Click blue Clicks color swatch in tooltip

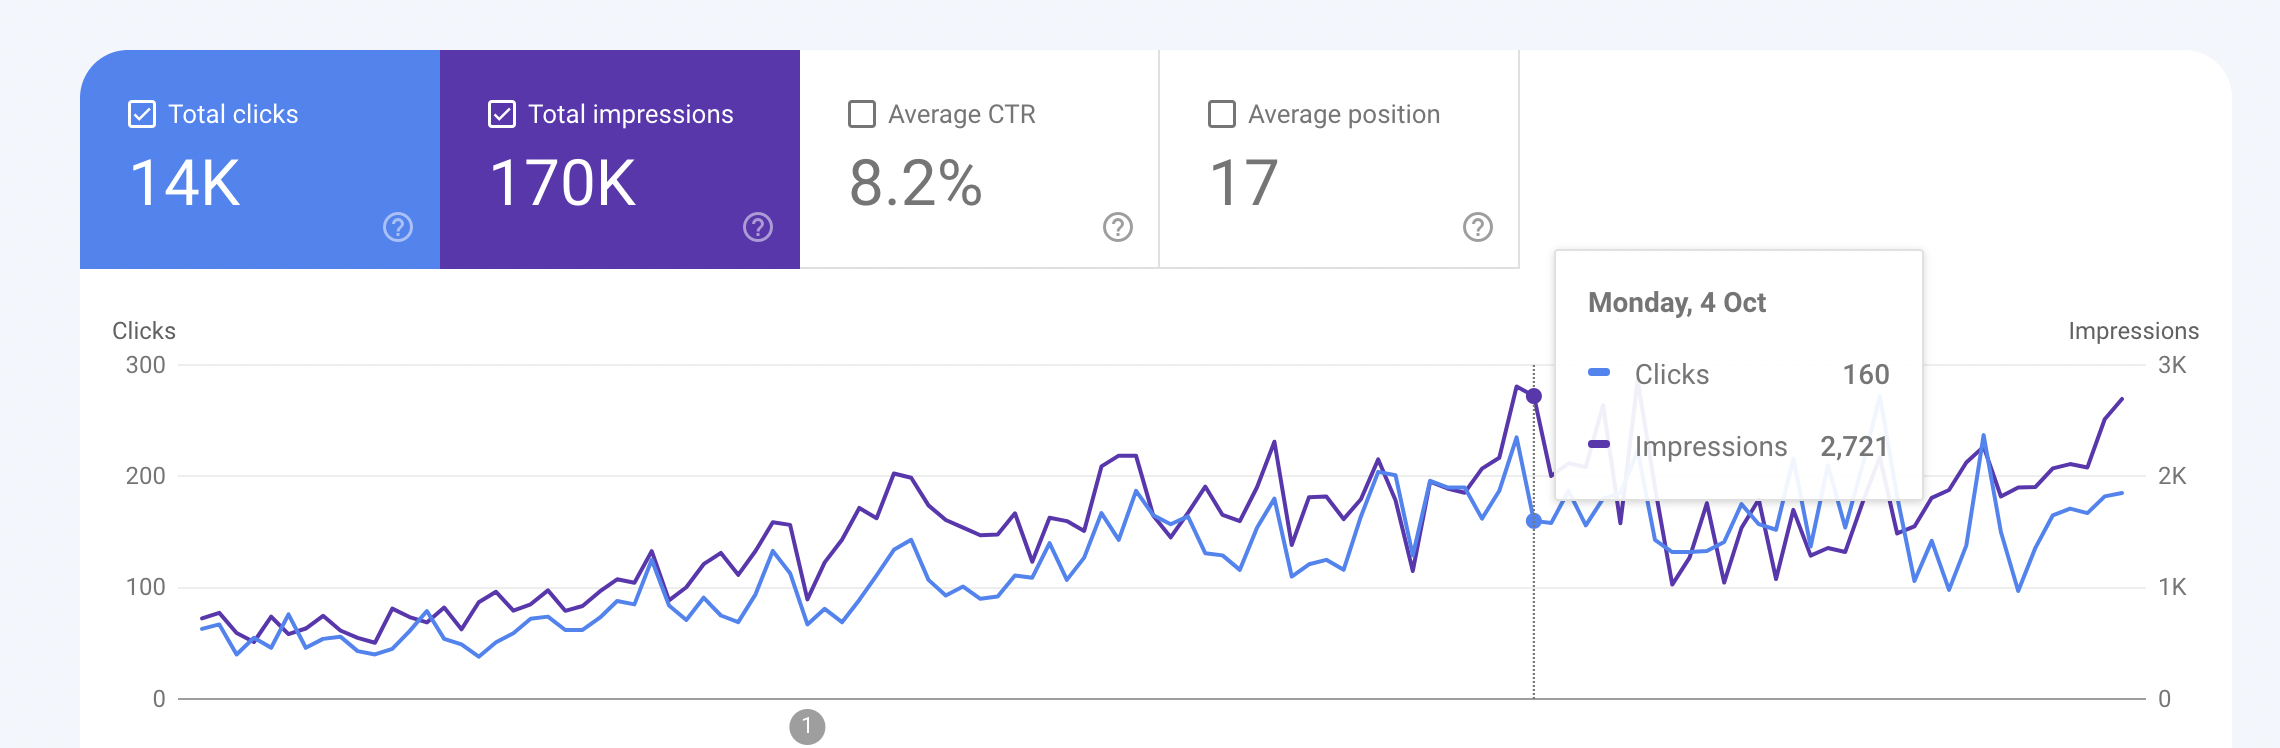[1599, 373]
